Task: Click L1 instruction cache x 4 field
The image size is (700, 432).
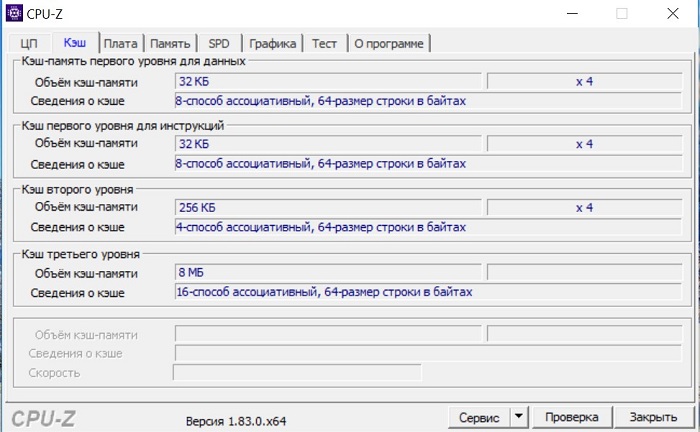Action: [x=584, y=144]
